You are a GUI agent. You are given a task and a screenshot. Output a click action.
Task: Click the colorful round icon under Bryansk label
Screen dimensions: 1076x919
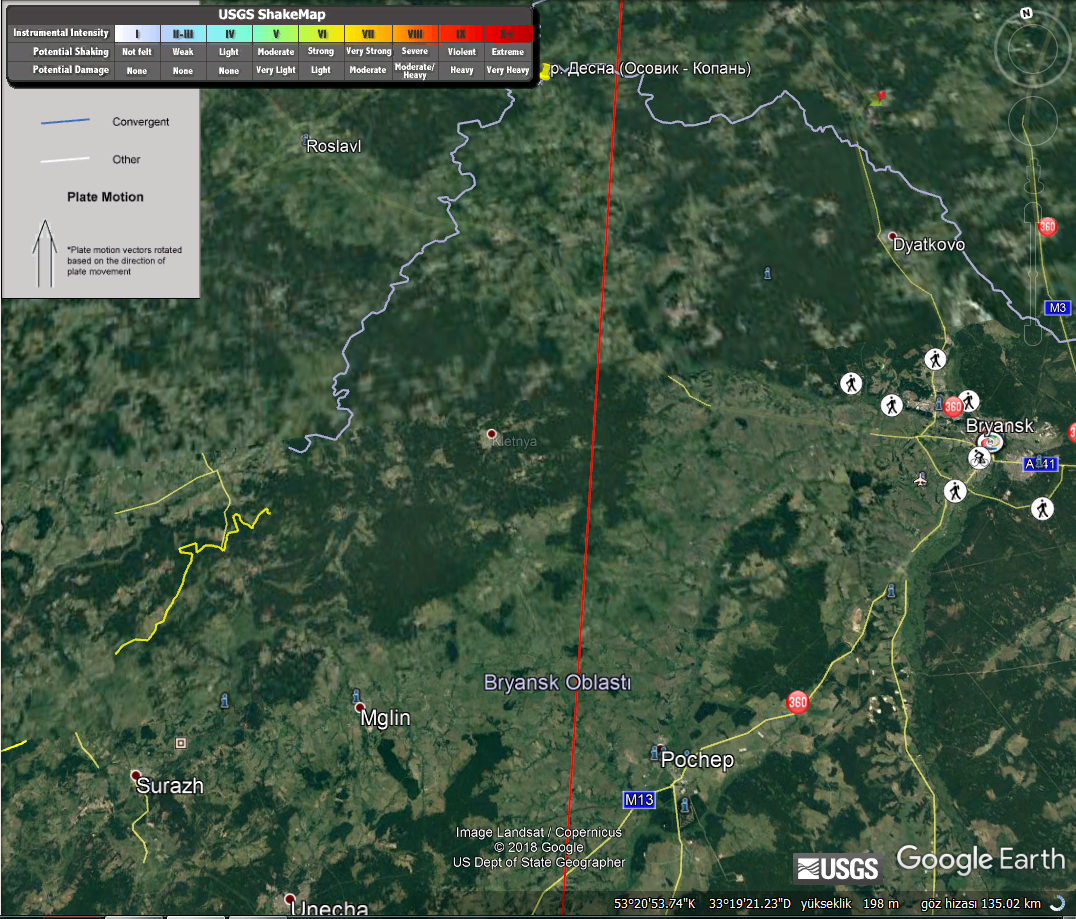[x=990, y=441]
